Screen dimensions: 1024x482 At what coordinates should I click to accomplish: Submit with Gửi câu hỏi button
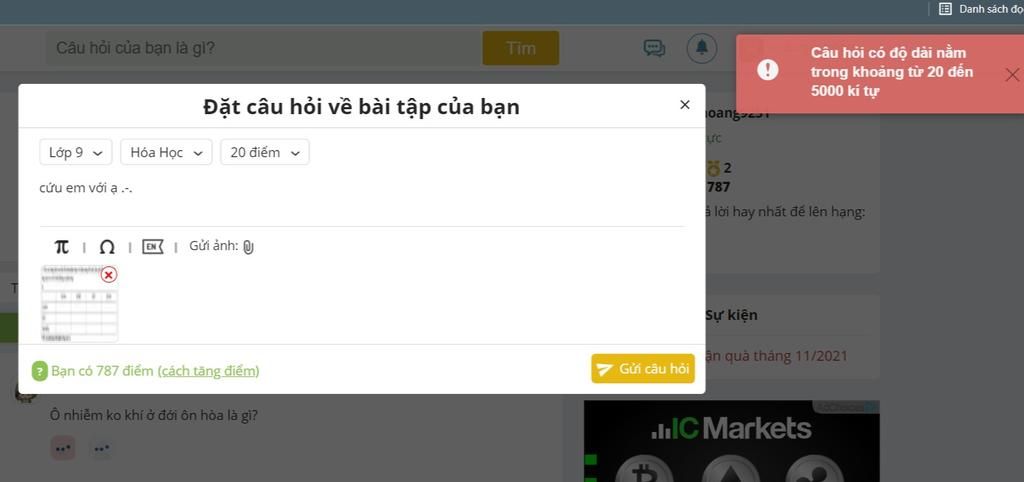click(x=643, y=369)
